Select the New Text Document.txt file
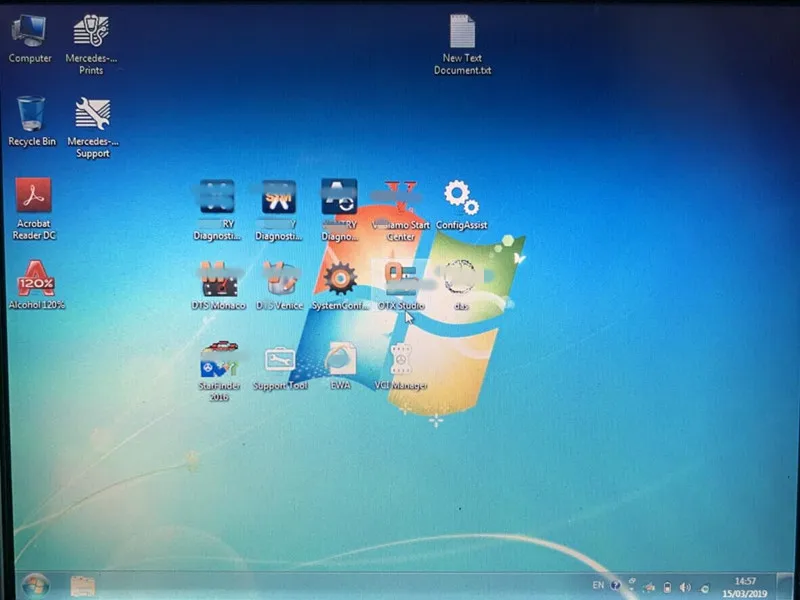 pyautogui.click(x=462, y=45)
